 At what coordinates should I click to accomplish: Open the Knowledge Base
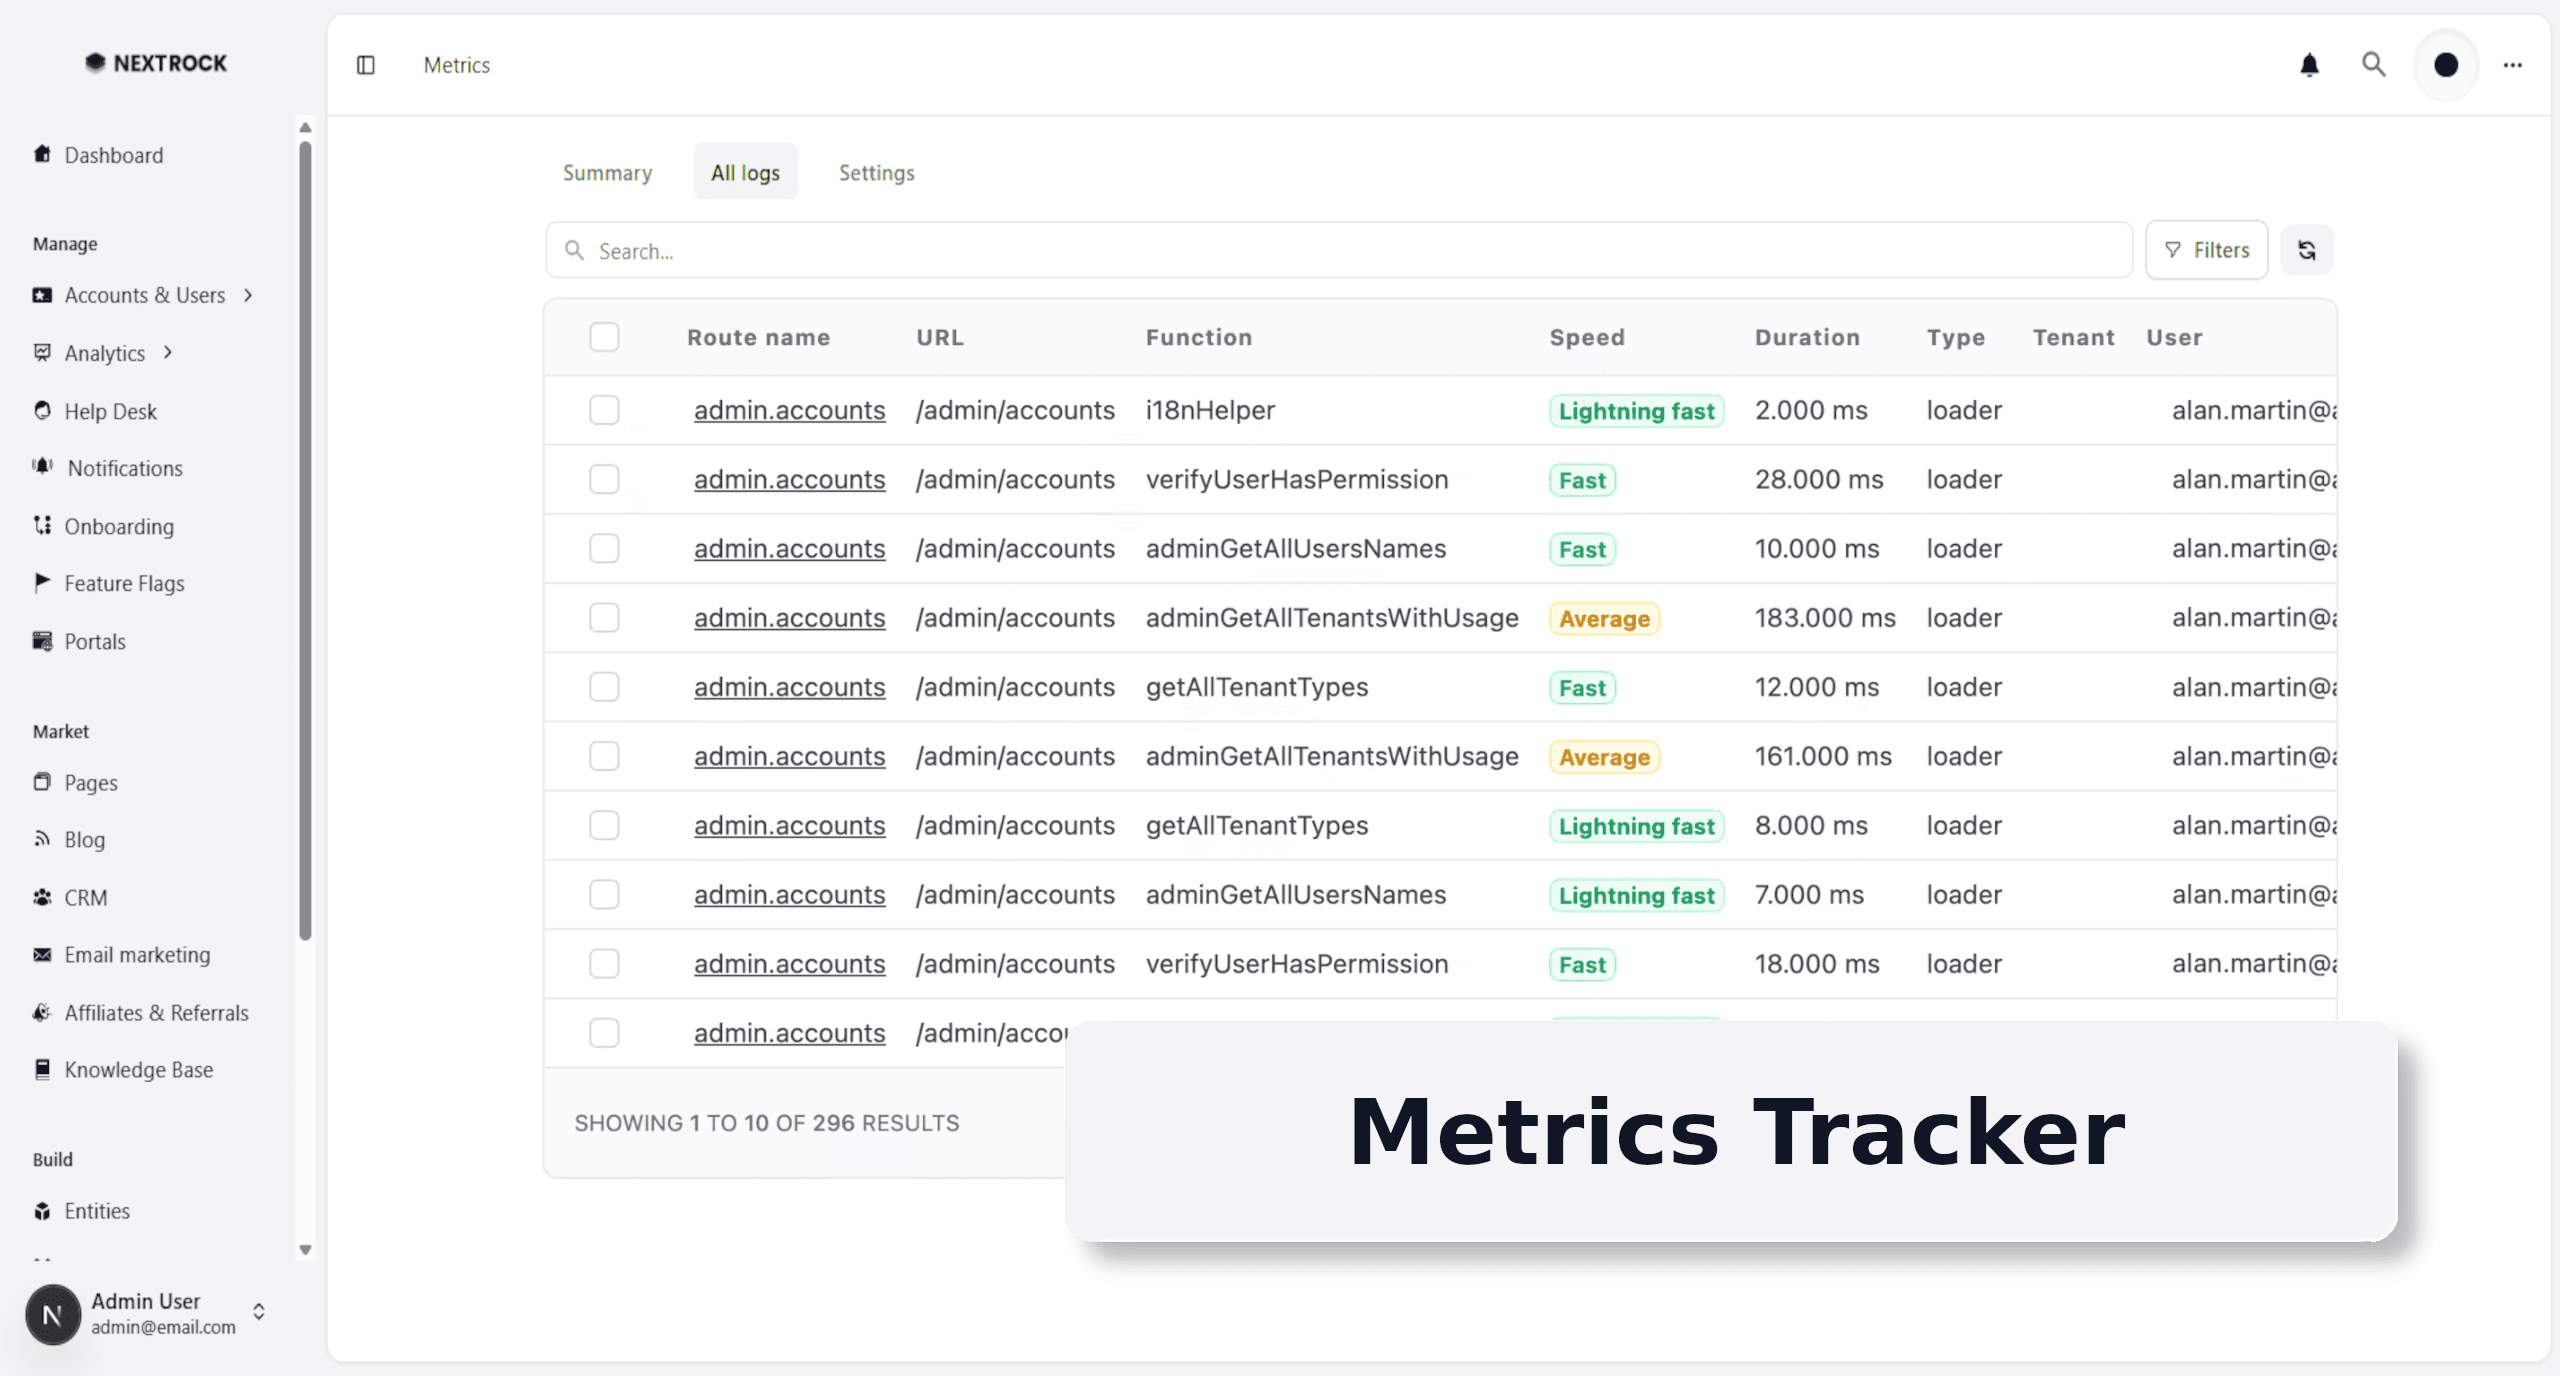139,1069
